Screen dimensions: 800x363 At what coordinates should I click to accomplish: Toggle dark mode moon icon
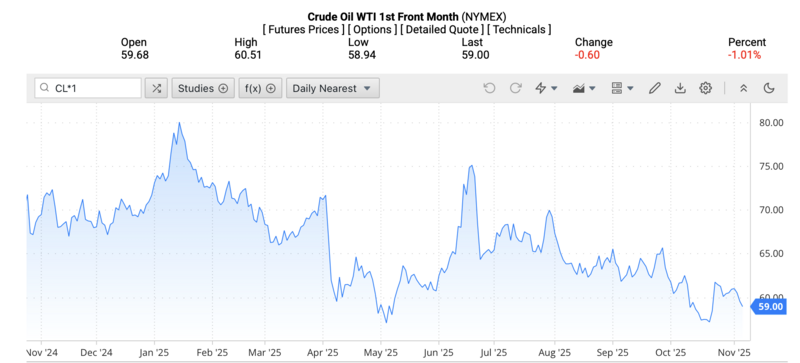coord(769,88)
